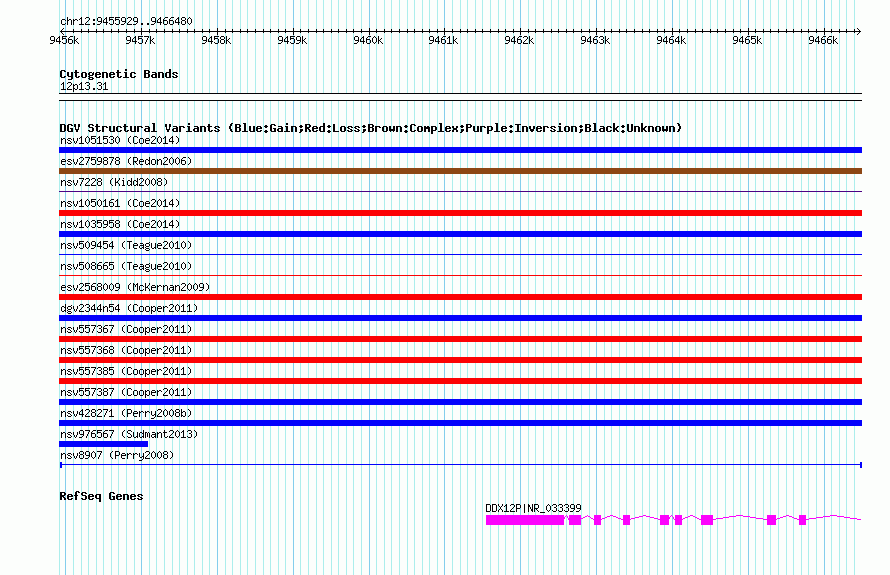Click the 9463k ruler label

[x=595, y=40]
